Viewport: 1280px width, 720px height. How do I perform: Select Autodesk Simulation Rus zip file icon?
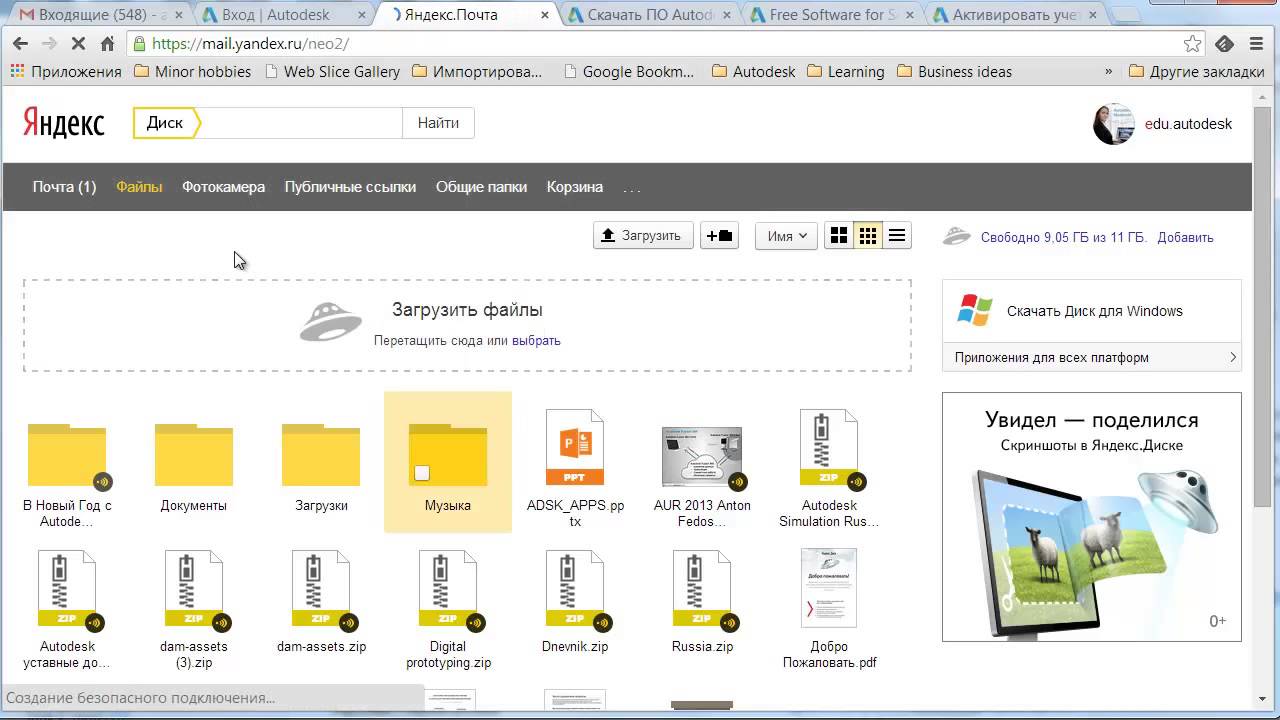[x=829, y=447]
